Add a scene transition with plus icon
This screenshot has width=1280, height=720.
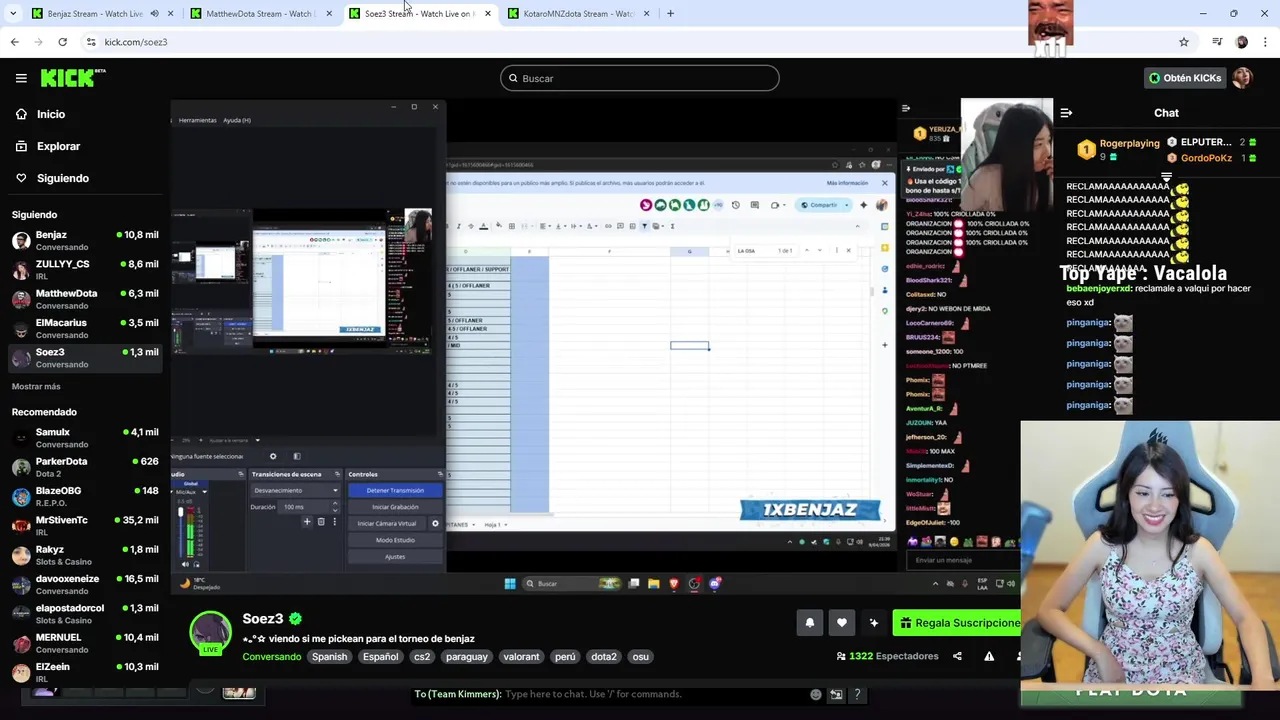click(x=307, y=522)
